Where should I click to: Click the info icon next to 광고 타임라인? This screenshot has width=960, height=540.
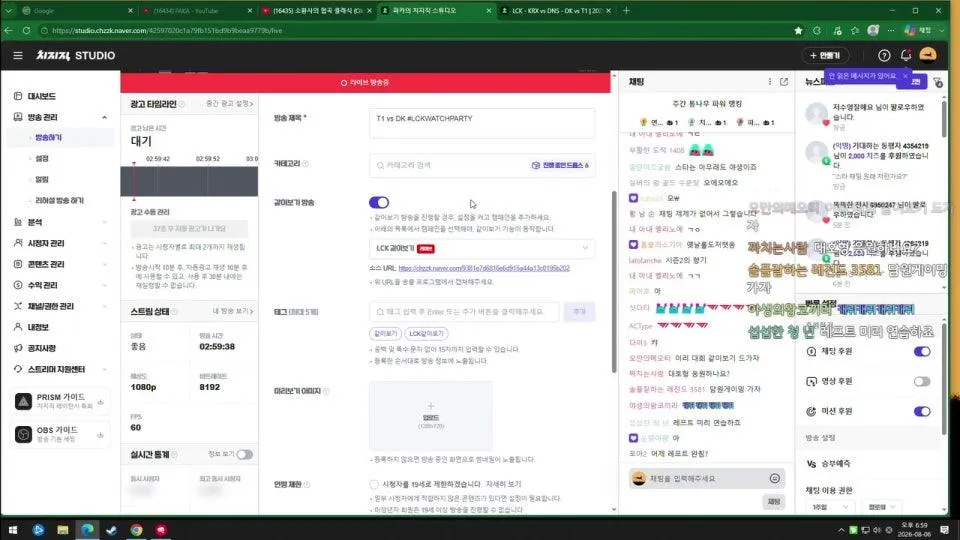(x=182, y=104)
